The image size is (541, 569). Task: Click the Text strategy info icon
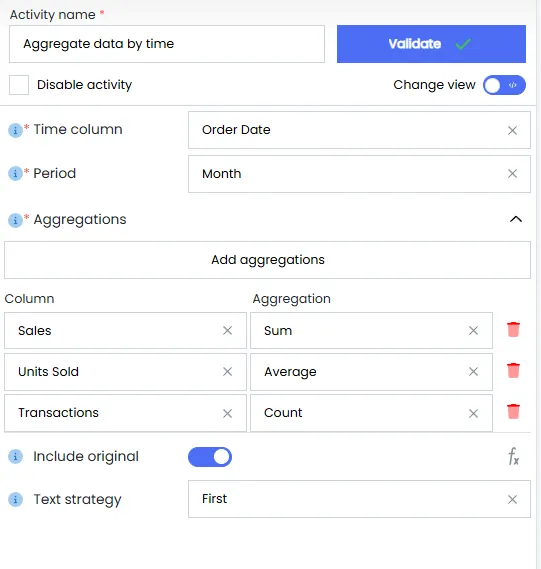[15, 499]
